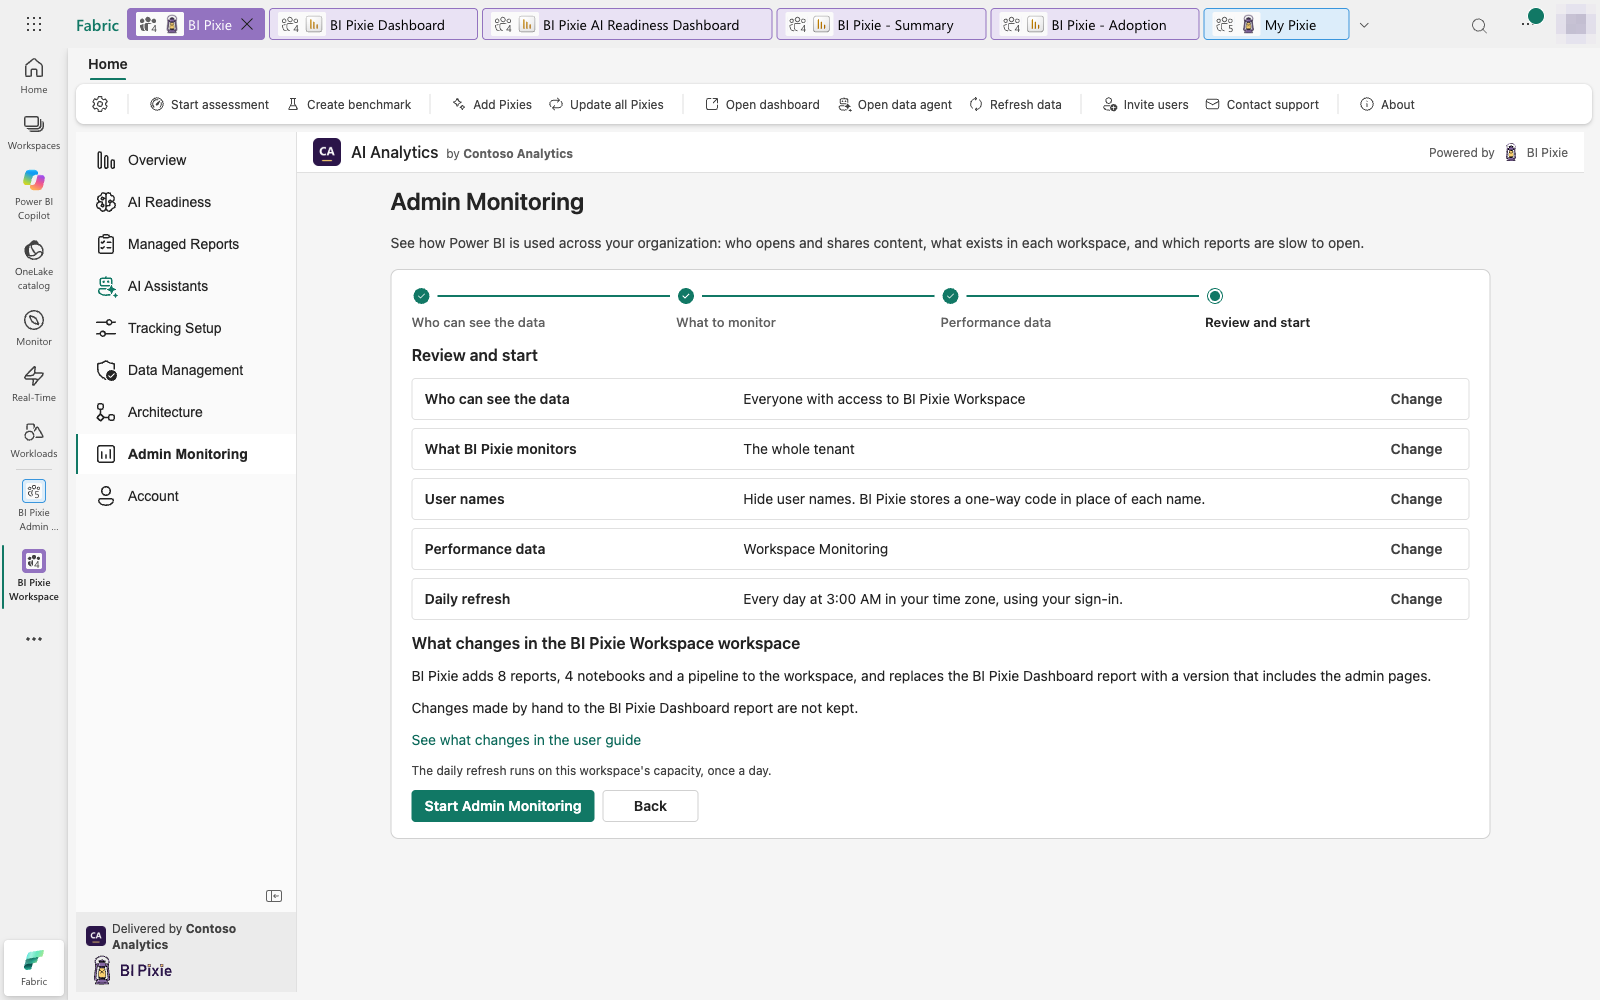Open See what changes in the user guide
The height and width of the screenshot is (1000, 1600).
(x=526, y=740)
